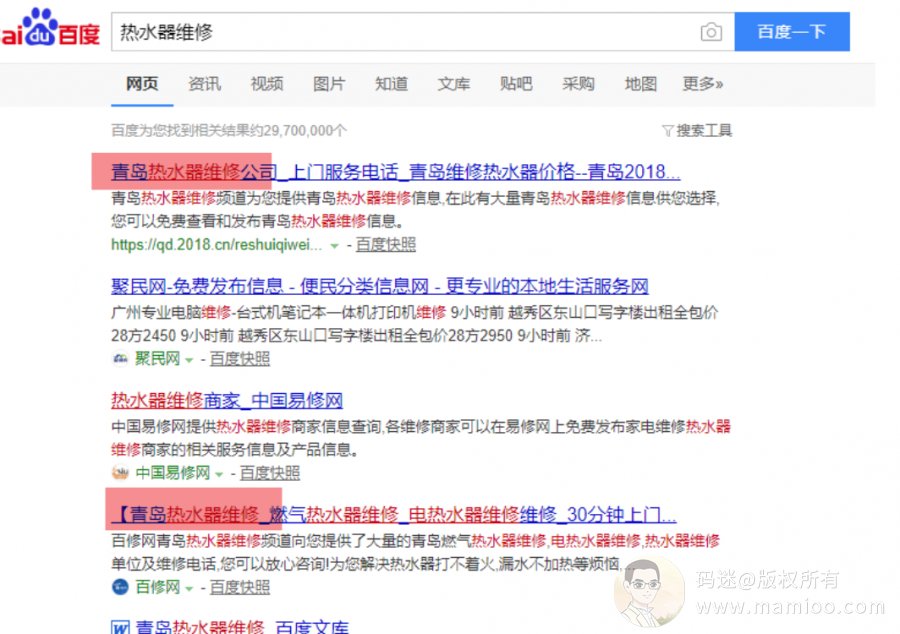Click the 百度文库 W icon

tap(120, 628)
